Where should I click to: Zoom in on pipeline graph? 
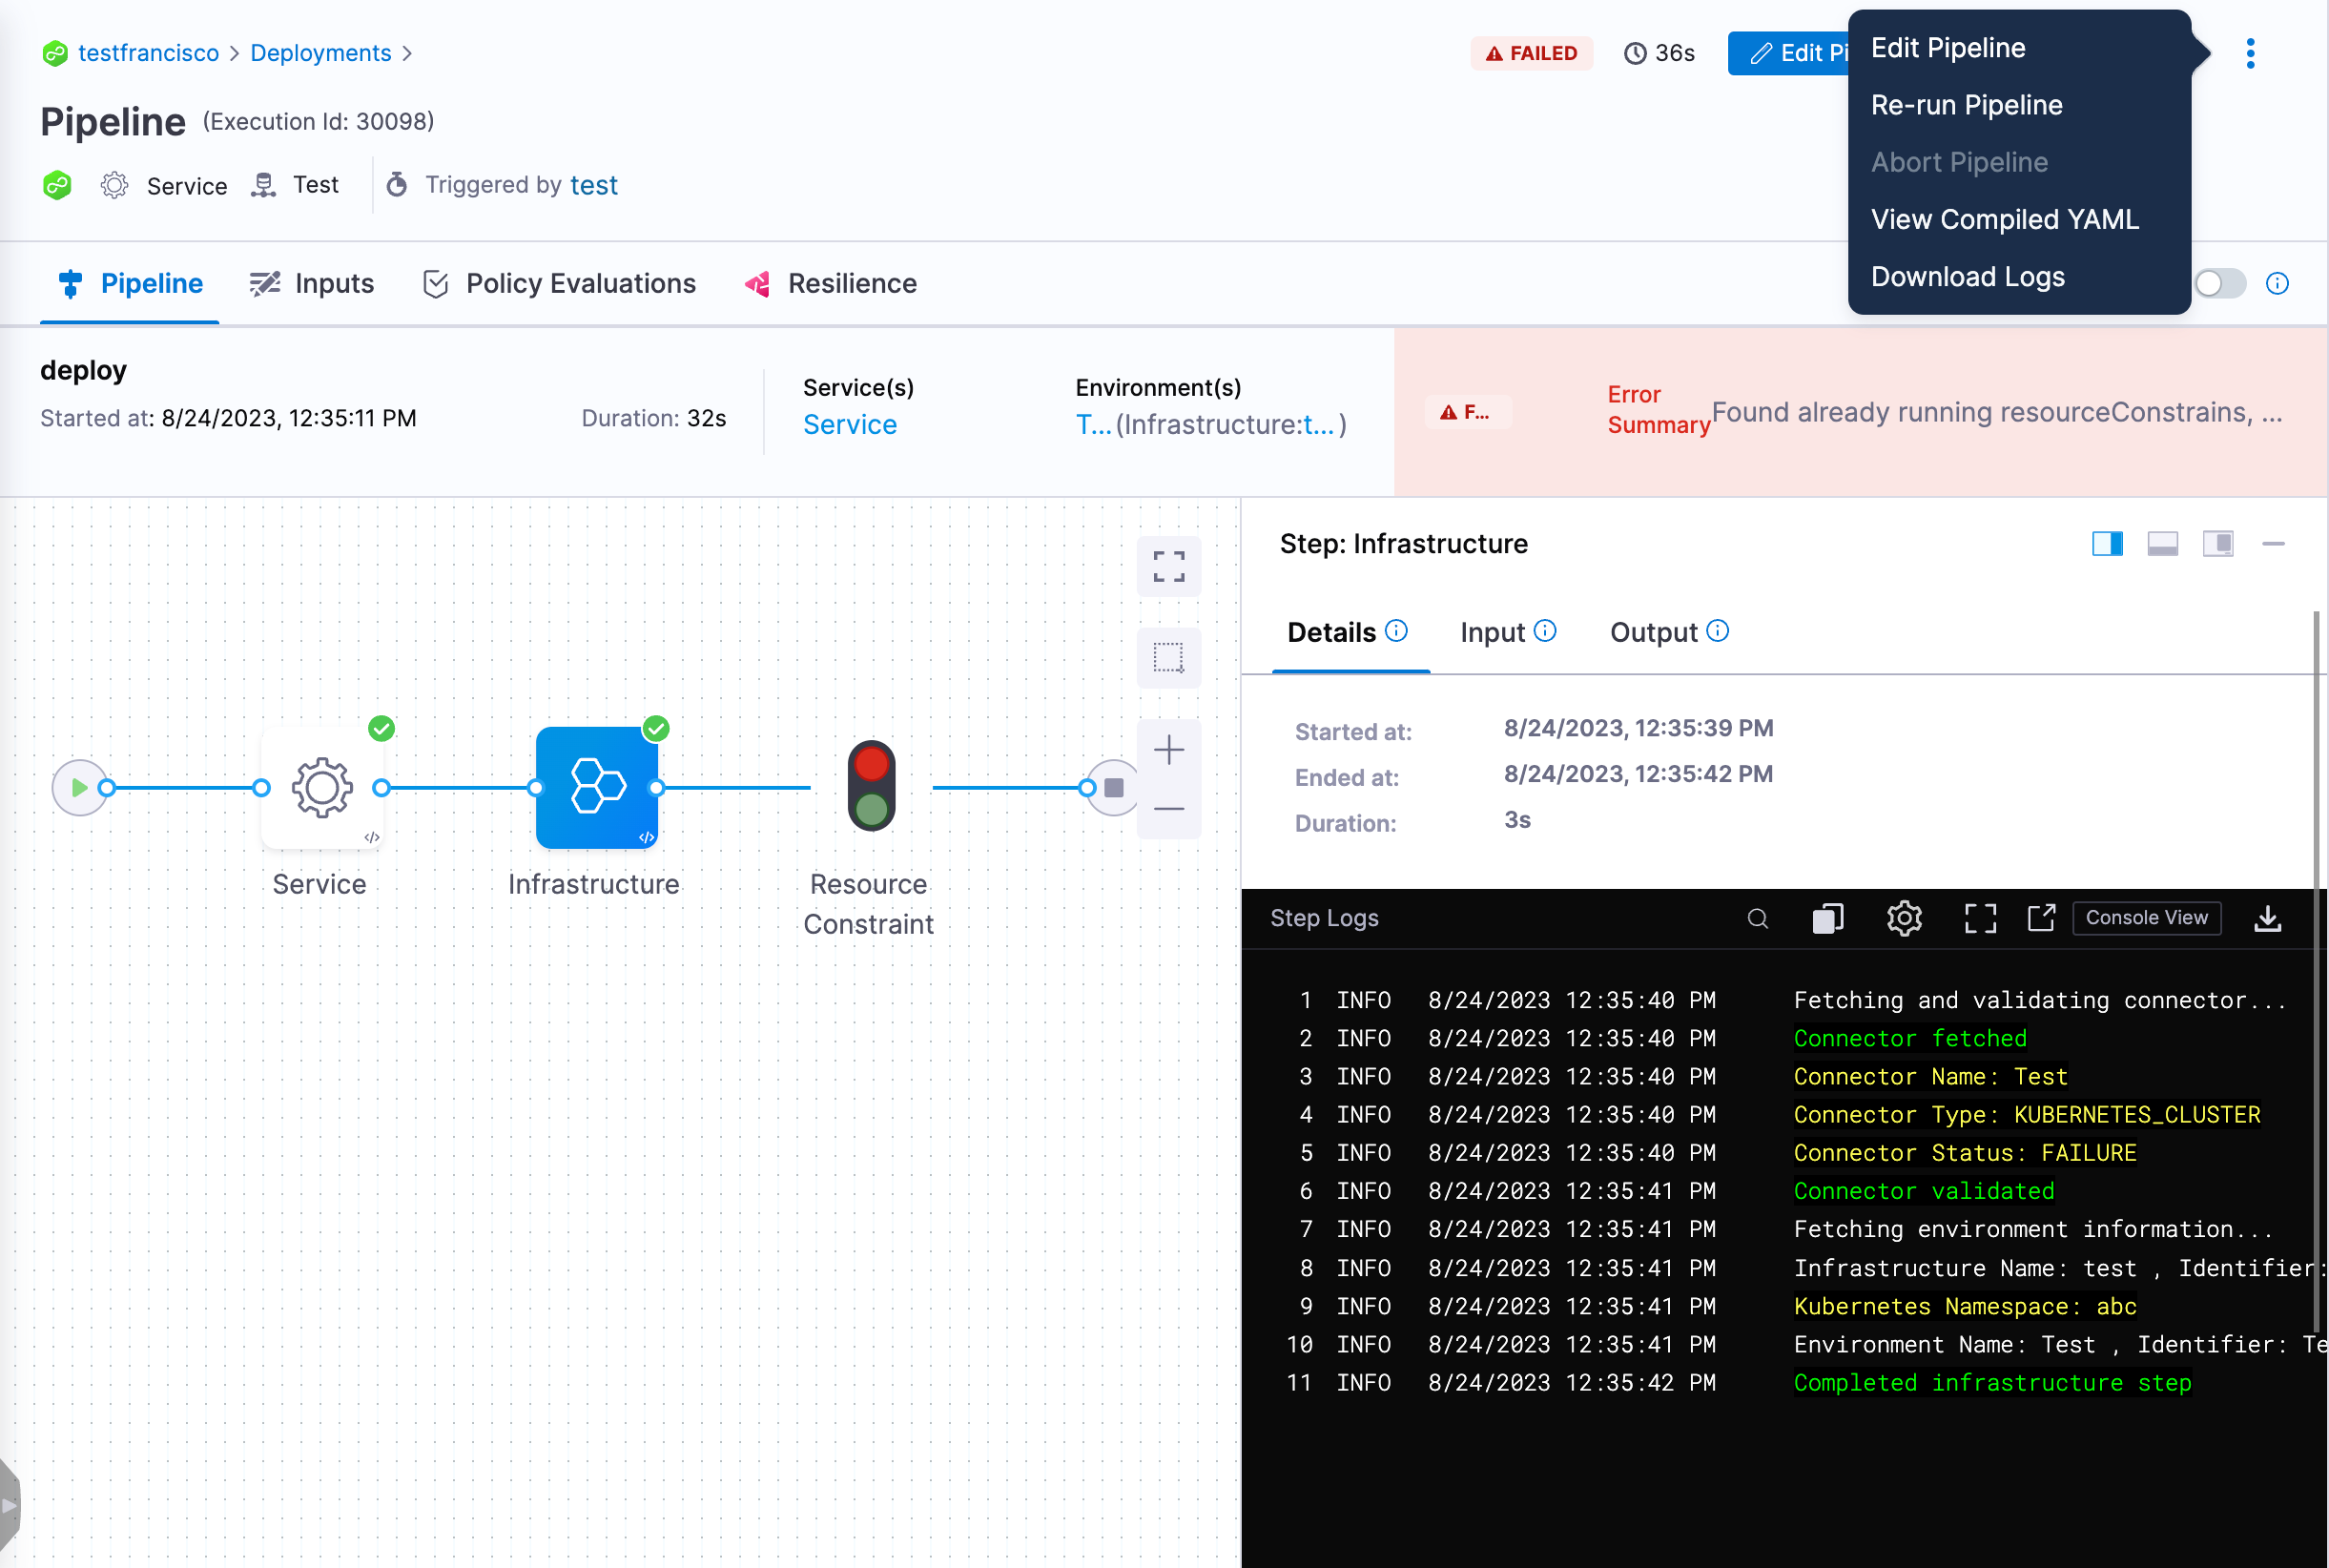[x=1168, y=750]
